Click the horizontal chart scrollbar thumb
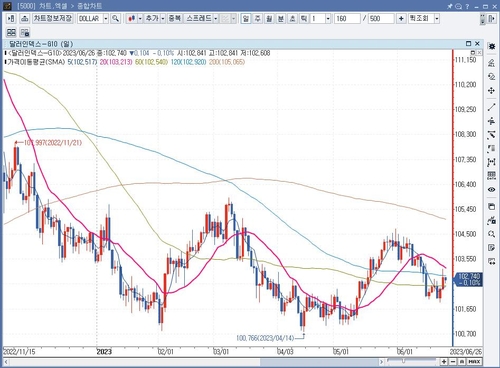Screen dimensions: 500x368 coord(319,362)
